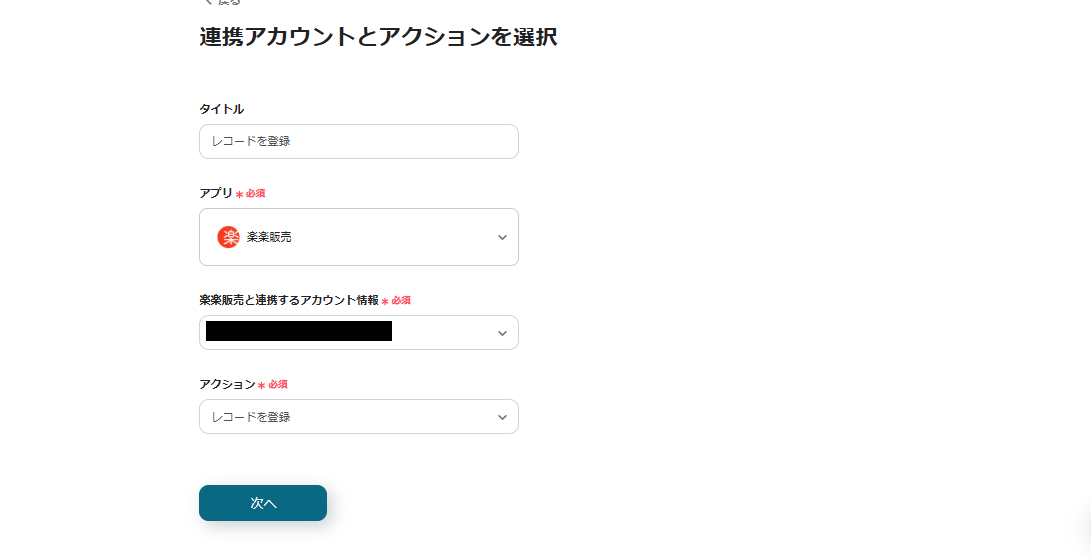This screenshot has width=1091, height=556.
Task: Click the 楽楽販売 red app logo
Action: tap(228, 237)
